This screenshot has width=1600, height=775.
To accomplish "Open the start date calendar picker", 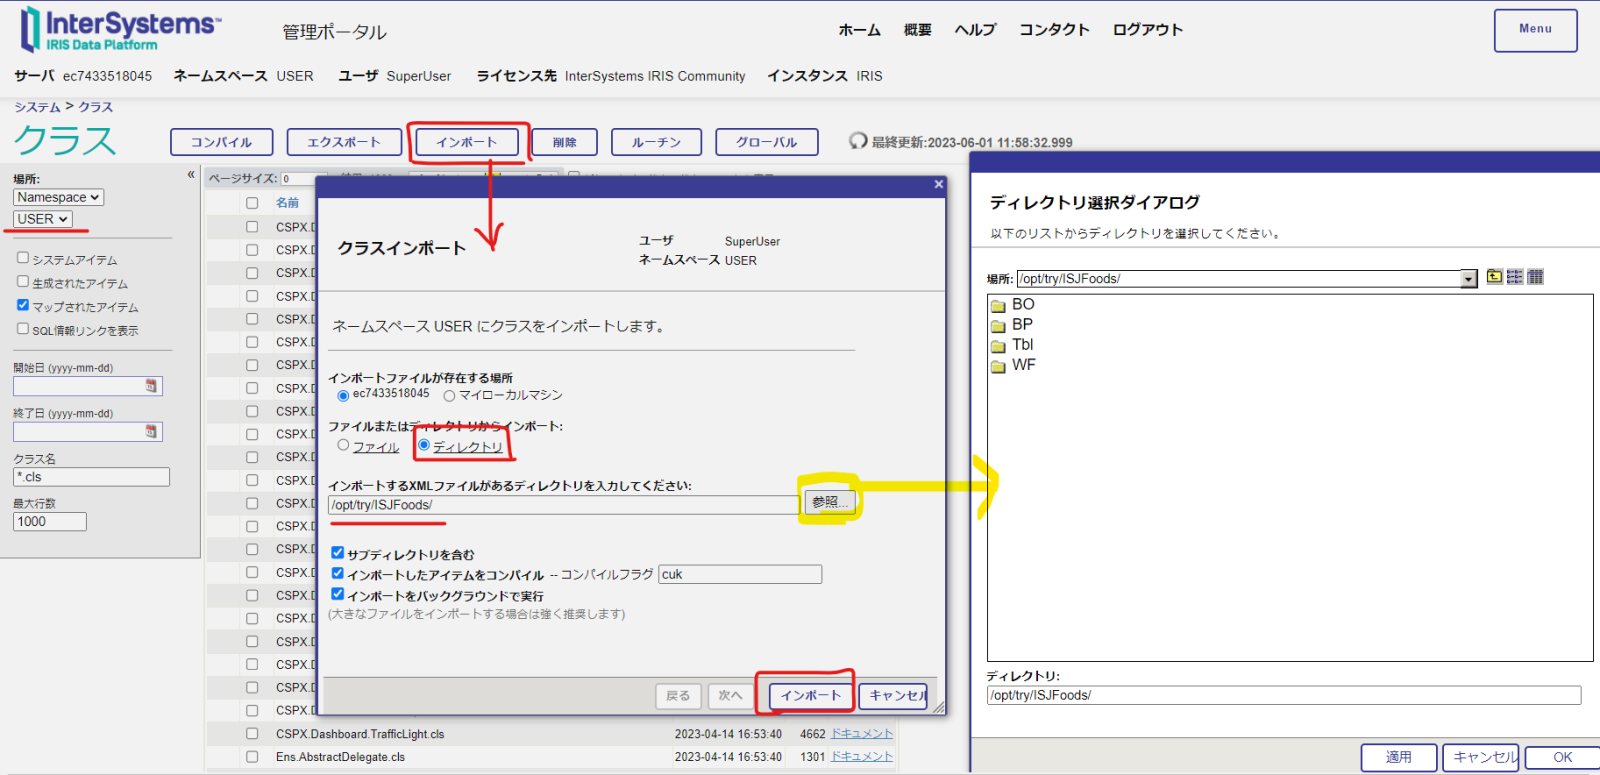I will pos(151,386).
